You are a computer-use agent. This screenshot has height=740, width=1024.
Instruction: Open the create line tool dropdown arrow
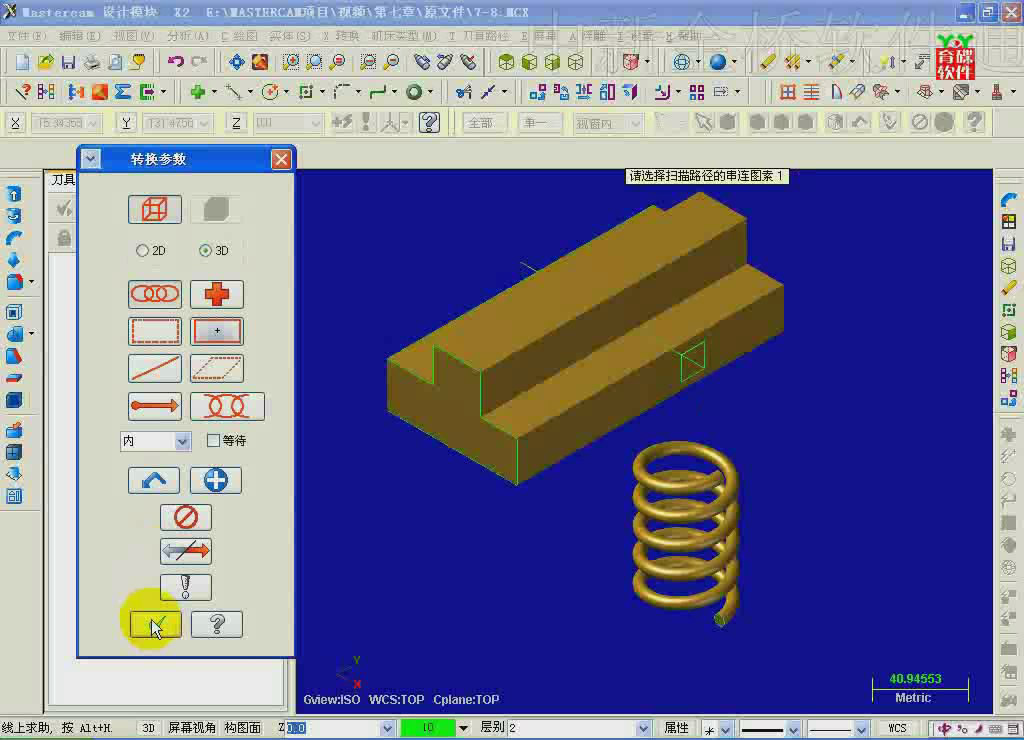pos(250,92)
